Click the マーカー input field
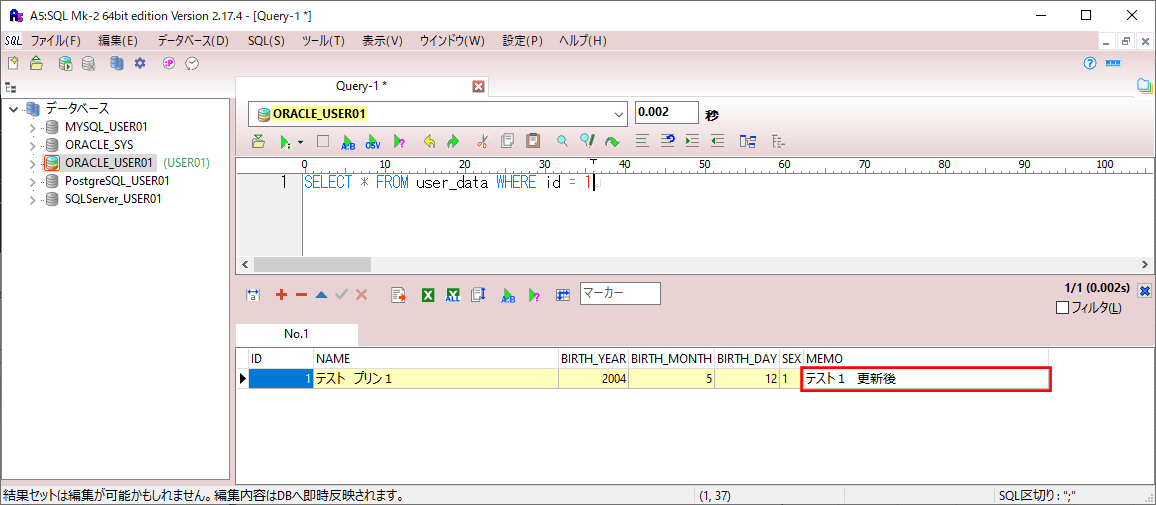1156x505 pixels. click(x=620, y=293)
